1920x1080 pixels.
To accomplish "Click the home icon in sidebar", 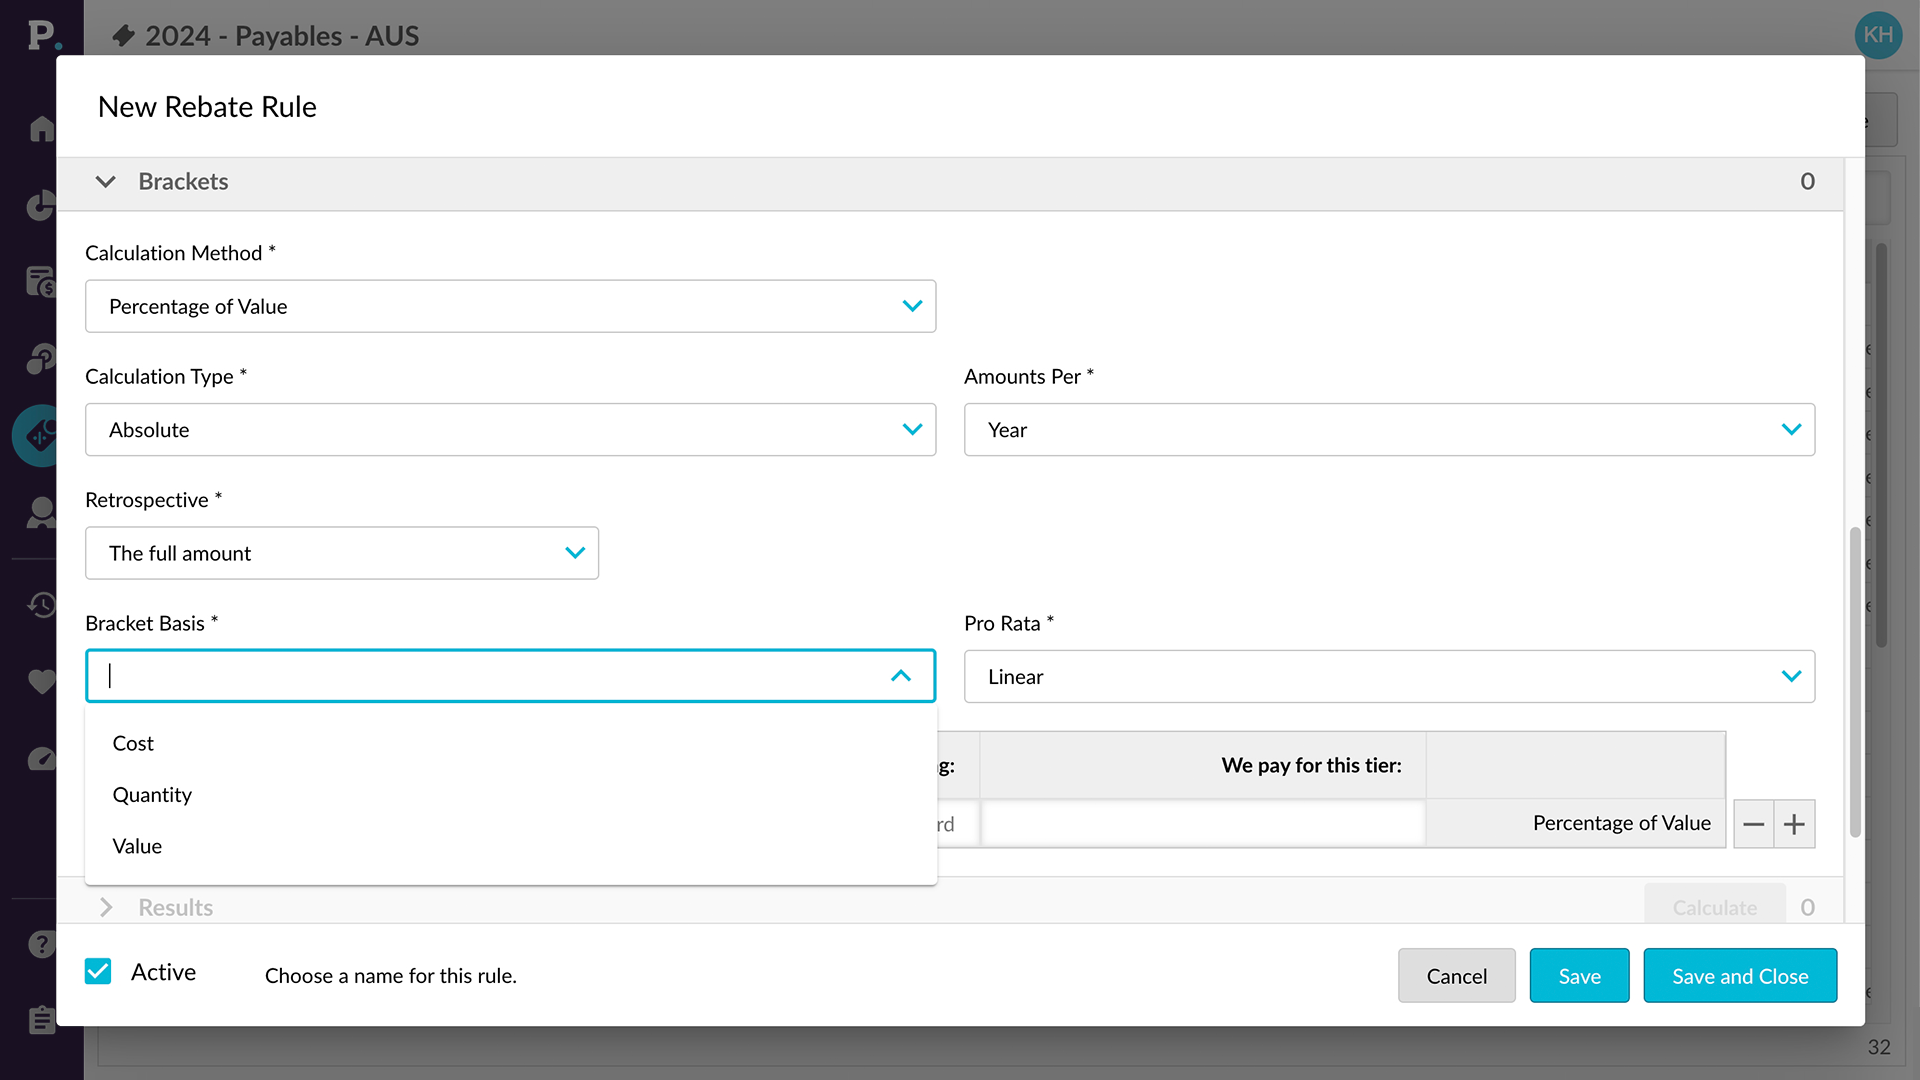I will tap(41, 129).
